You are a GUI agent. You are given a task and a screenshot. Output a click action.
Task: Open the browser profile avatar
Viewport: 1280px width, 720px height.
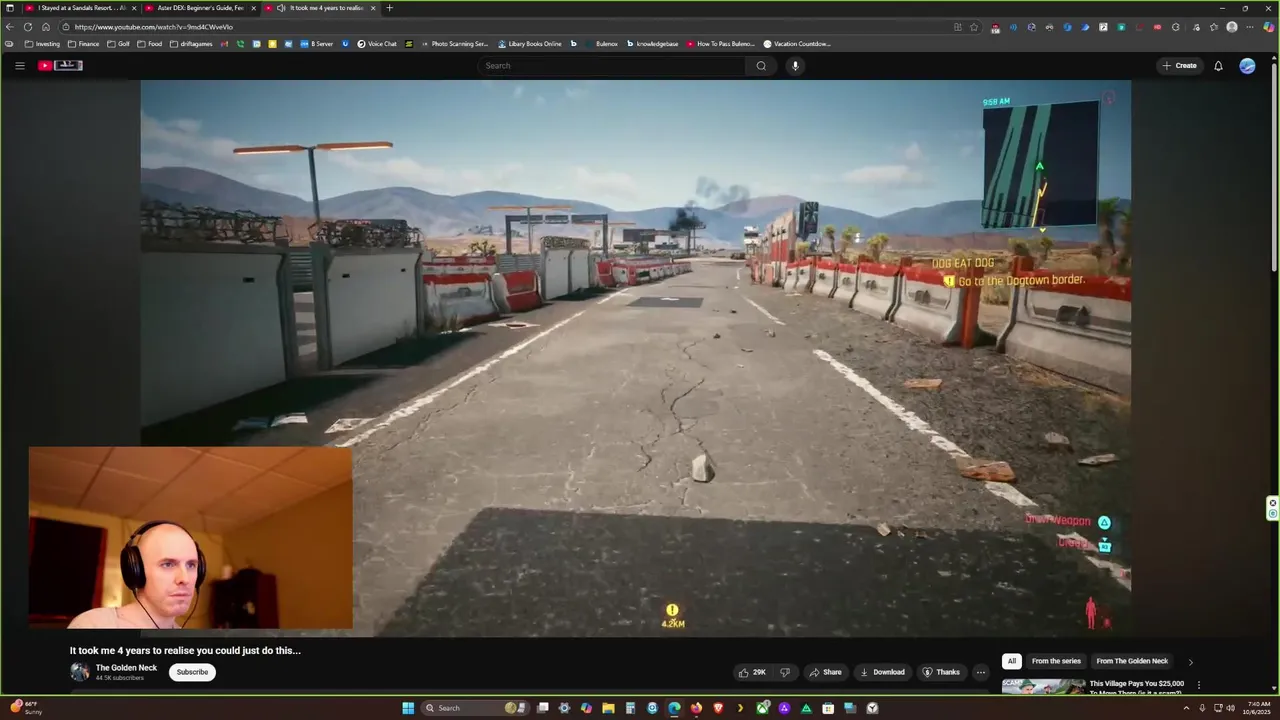click(x=1232, y=27)
